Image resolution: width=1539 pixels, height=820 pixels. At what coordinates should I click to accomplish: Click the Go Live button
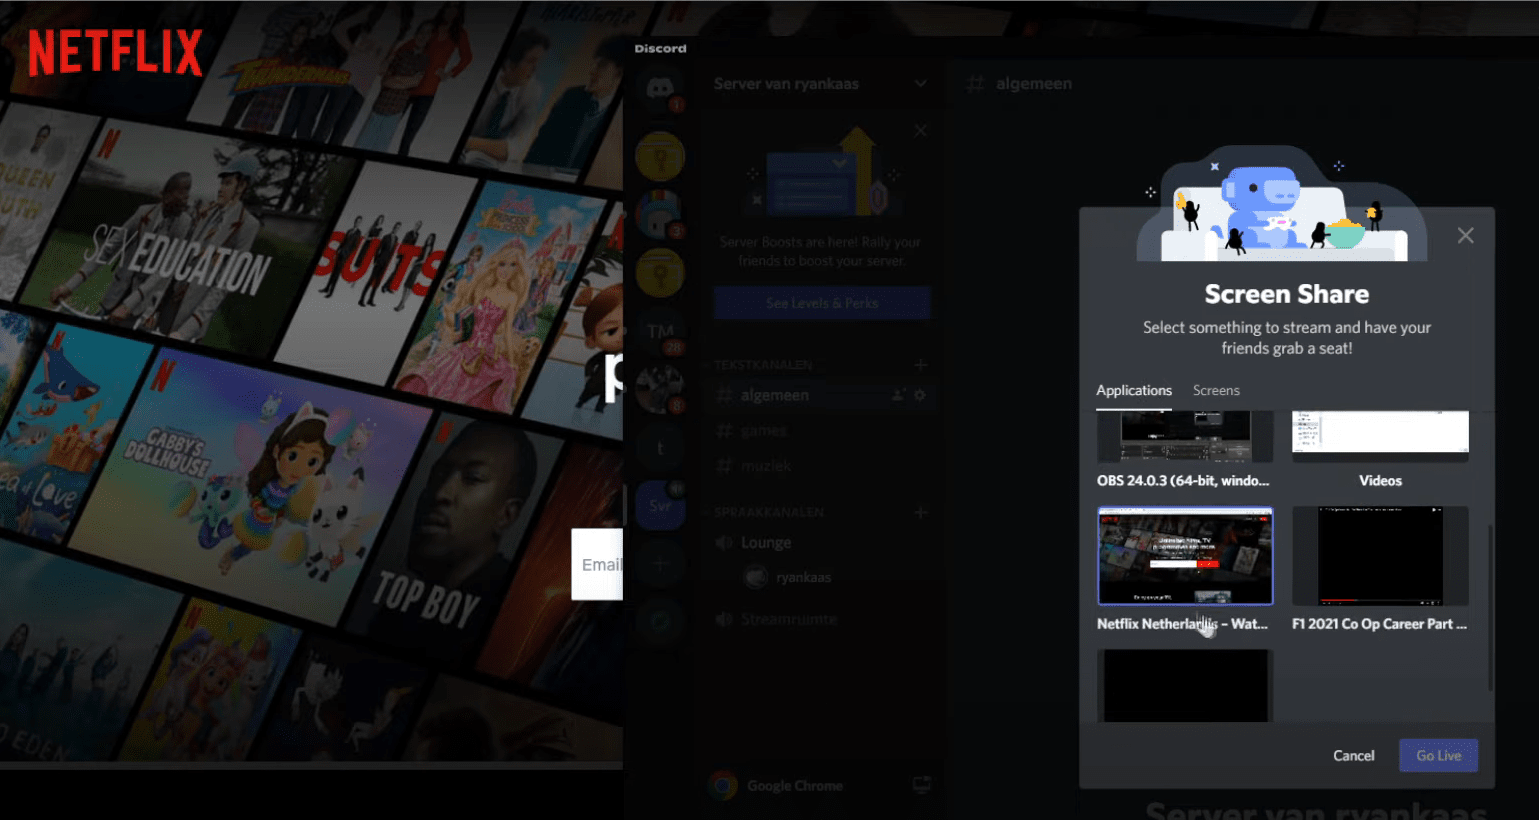click(1437, 756)
